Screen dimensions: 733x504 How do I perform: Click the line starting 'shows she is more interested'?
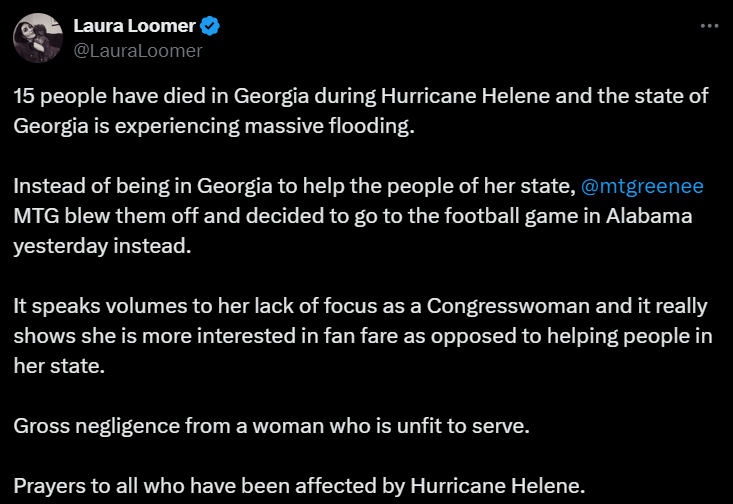point(363,336)
